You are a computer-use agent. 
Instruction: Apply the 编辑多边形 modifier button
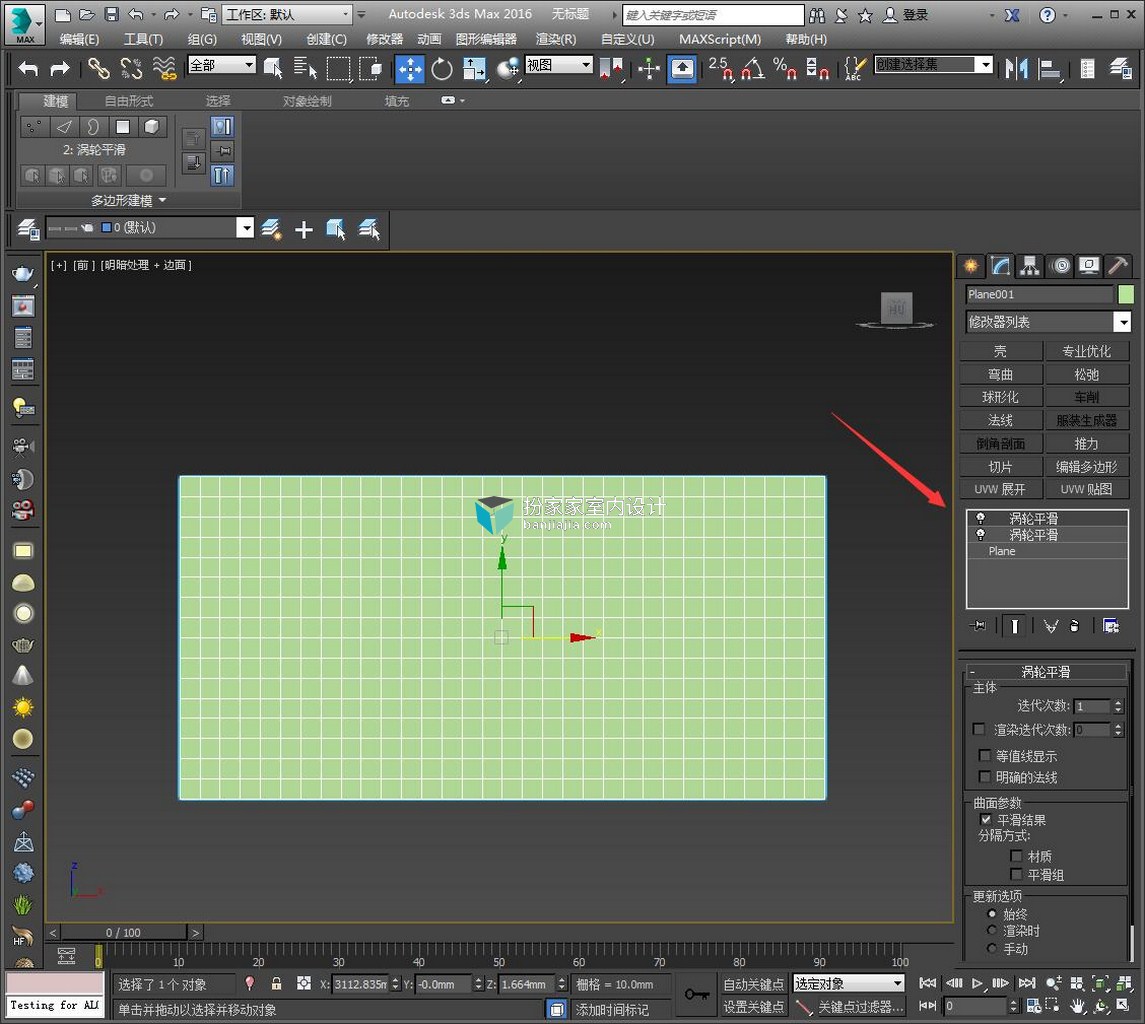(x=1087, y=467)
